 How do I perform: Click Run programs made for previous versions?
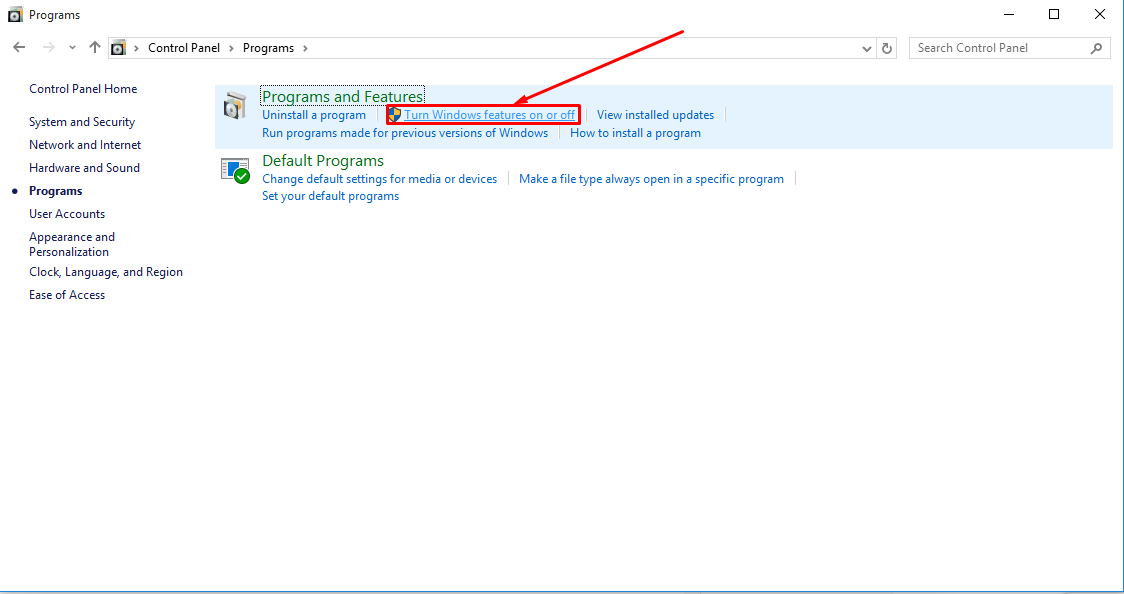click(x=405, y=133)
